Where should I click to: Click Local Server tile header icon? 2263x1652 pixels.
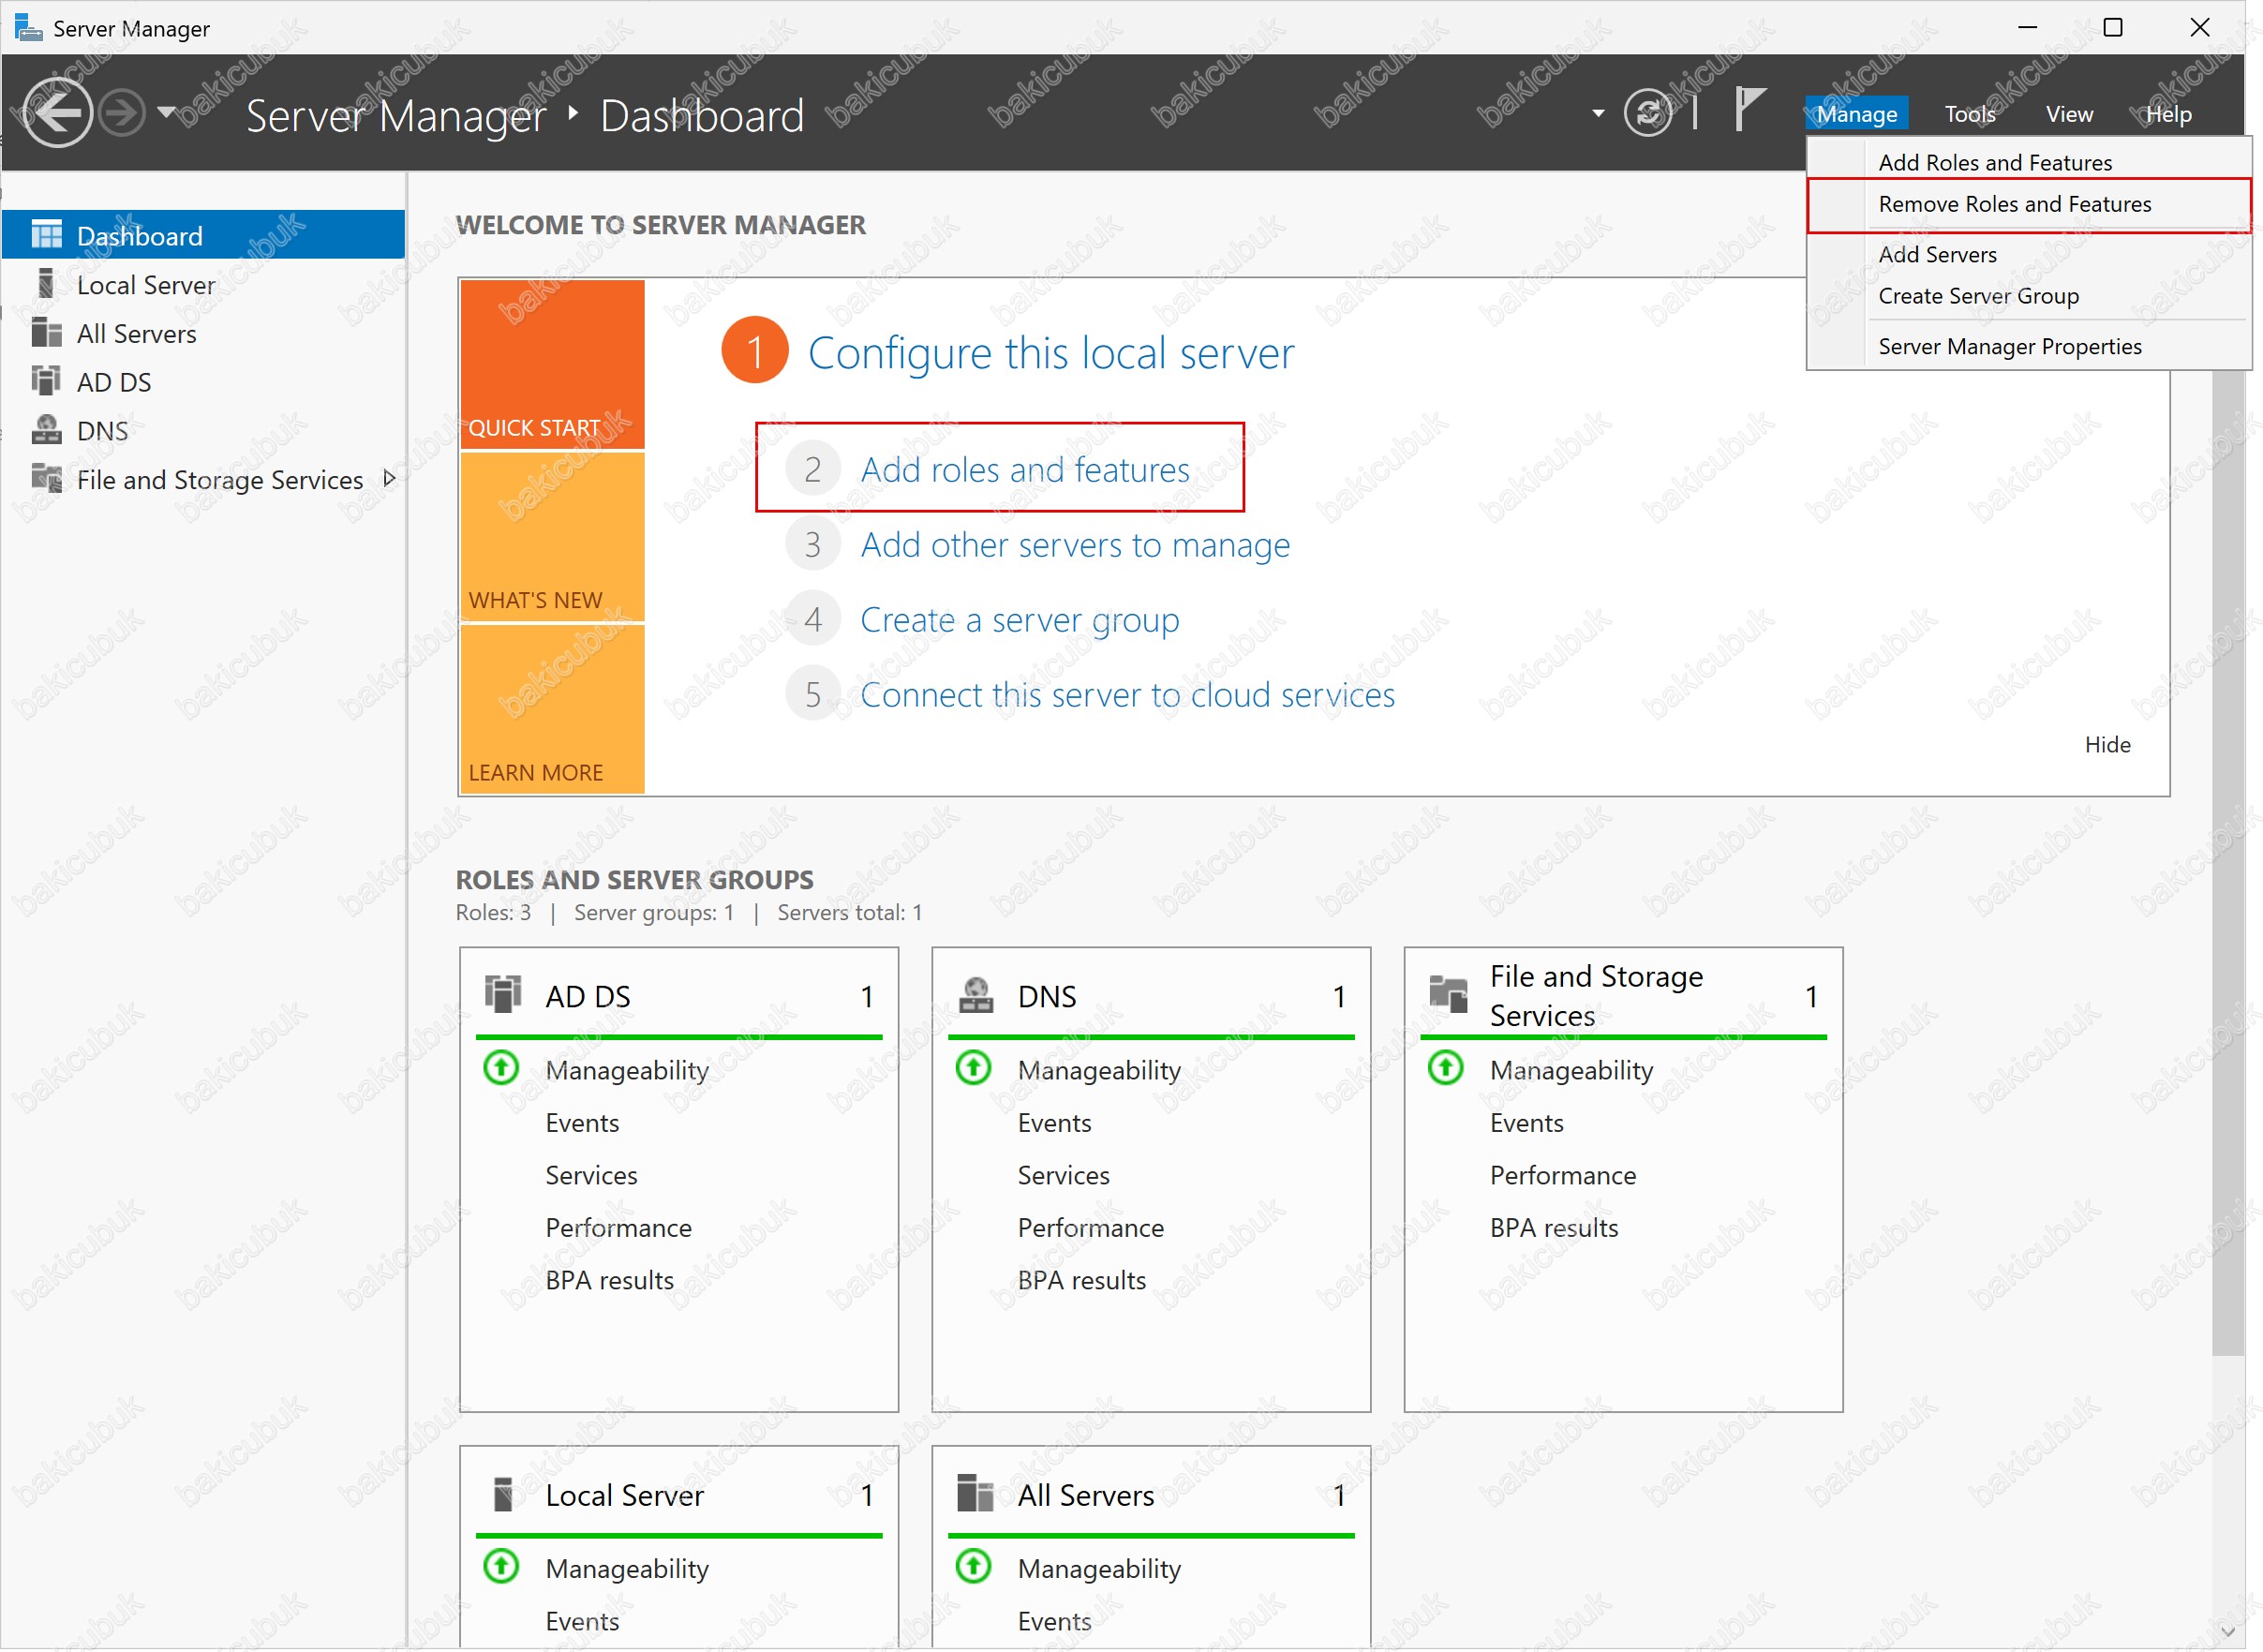503,1494
